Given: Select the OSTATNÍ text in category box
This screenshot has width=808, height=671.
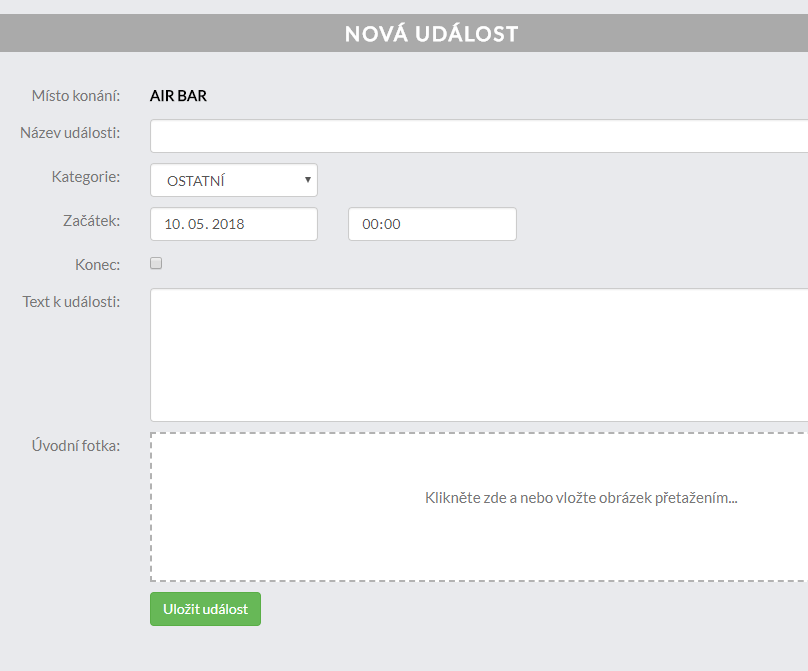Looking at the screenshot, I should 196,181.
